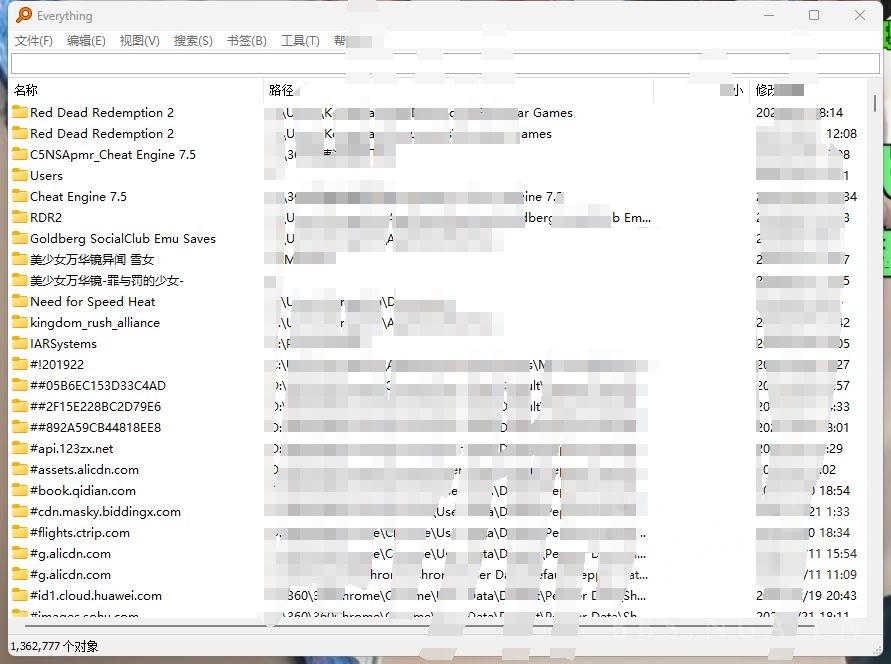Click folder icon beside 美少女万华镜-罪与罚的少女-
Image resolution: width=891 pixels, height=664 pixels.
pos(20,280)
